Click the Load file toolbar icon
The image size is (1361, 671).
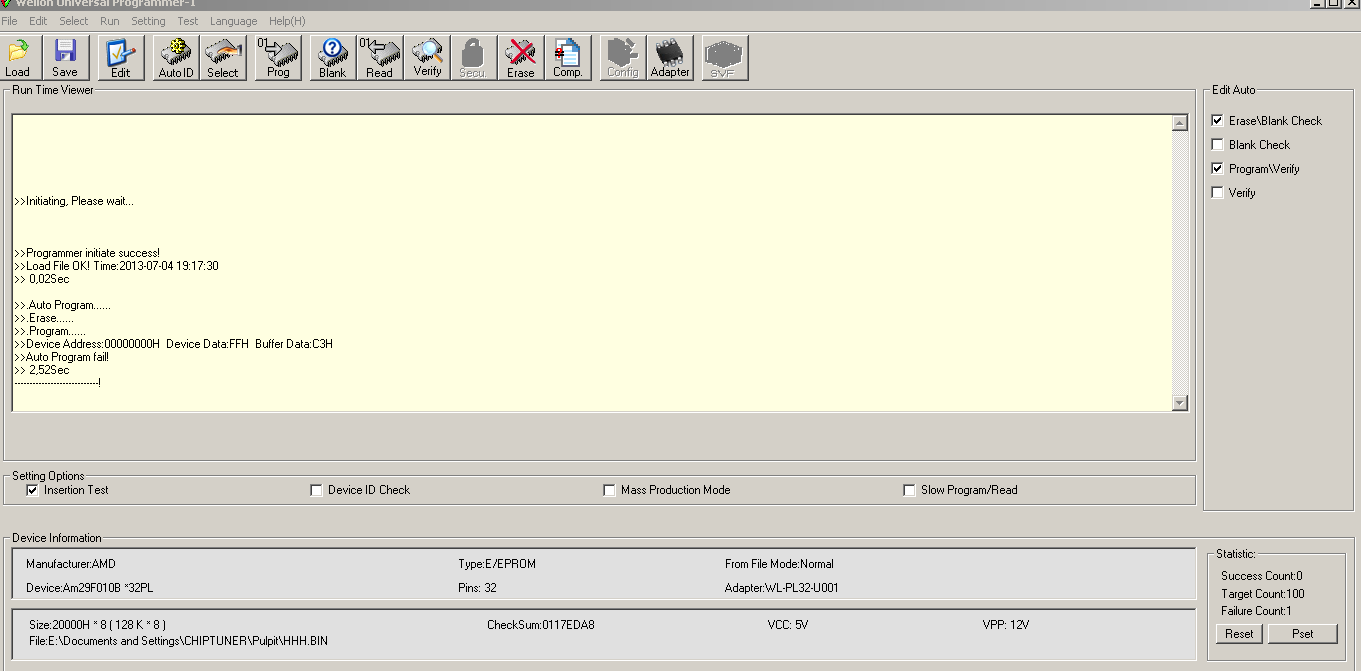[x=18, y=58]
